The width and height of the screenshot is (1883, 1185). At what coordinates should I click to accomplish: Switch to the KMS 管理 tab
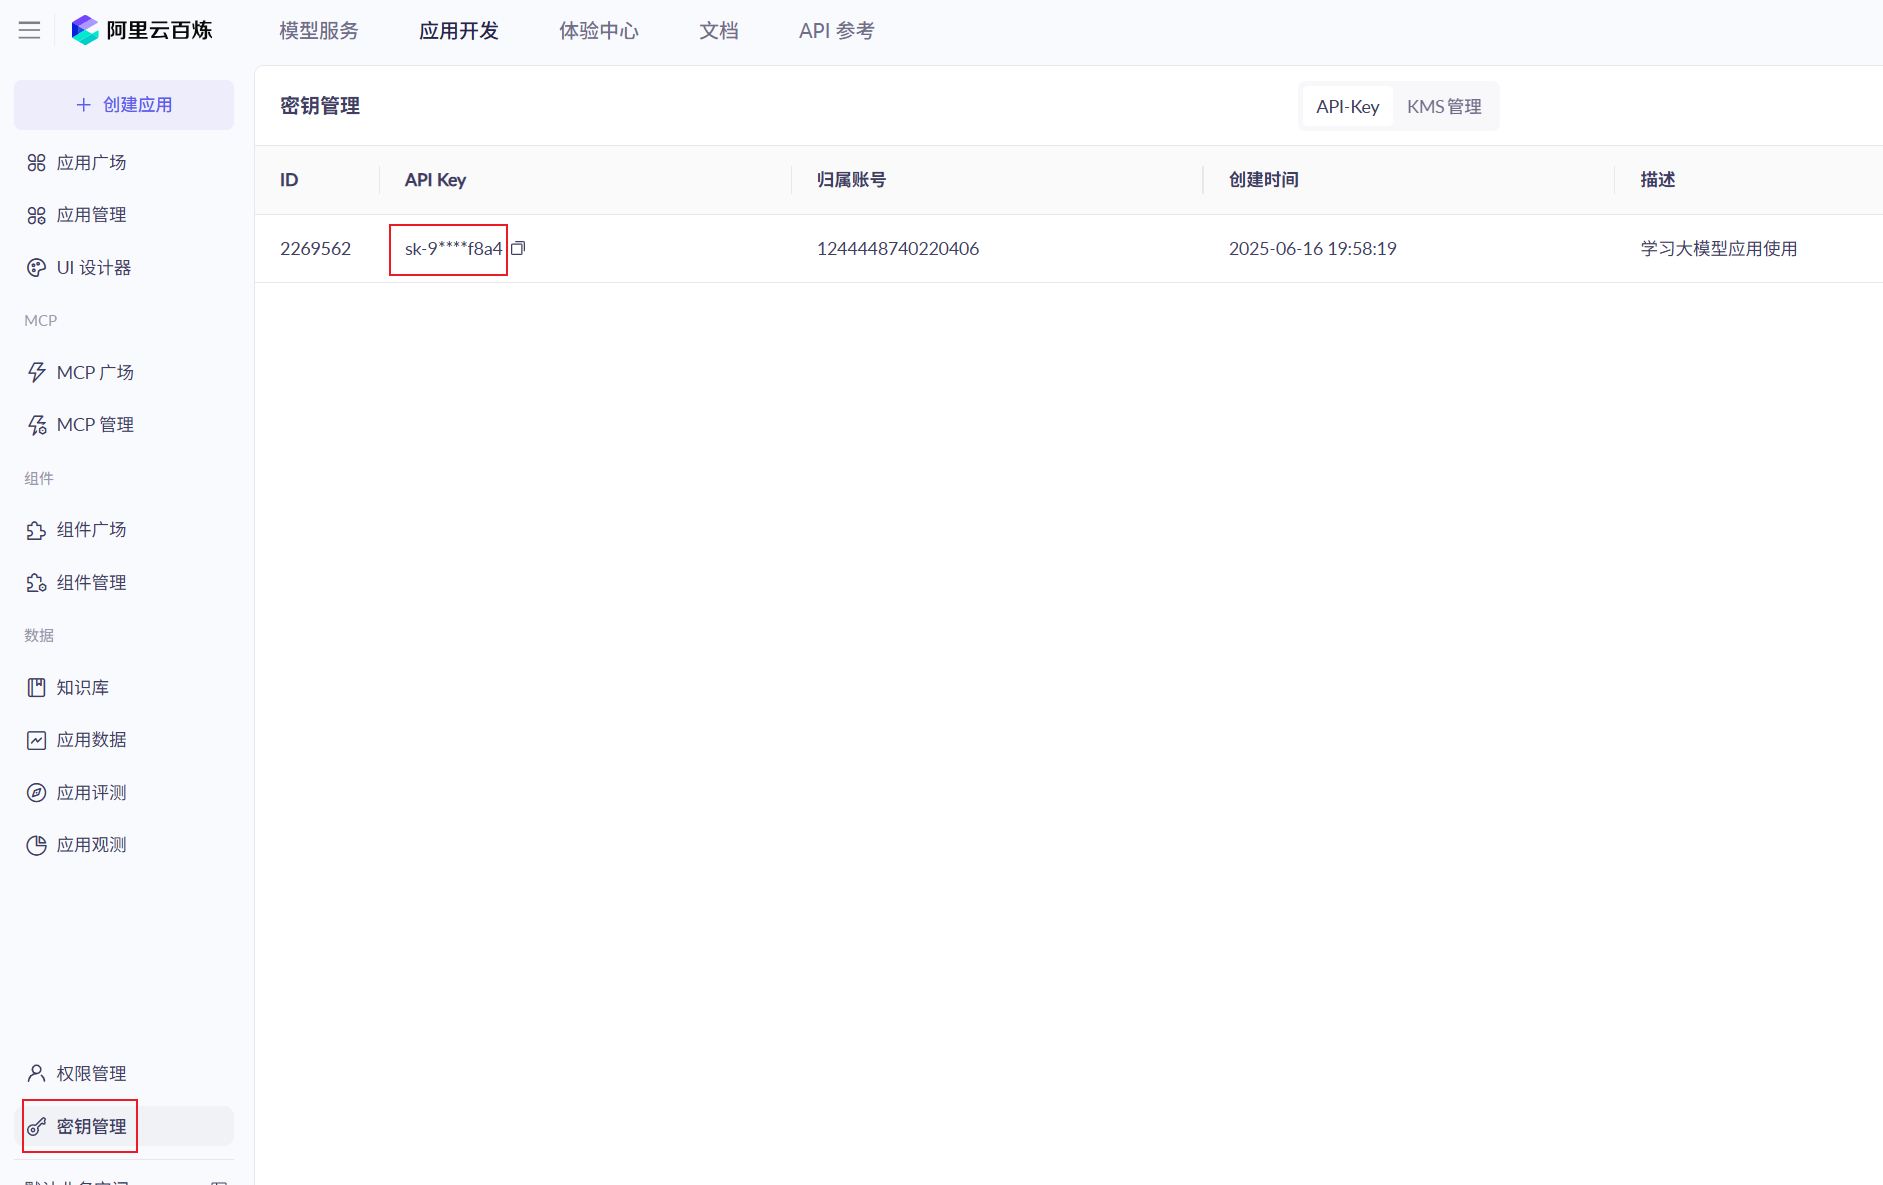pyautogui.click(x=1444, y=106)
